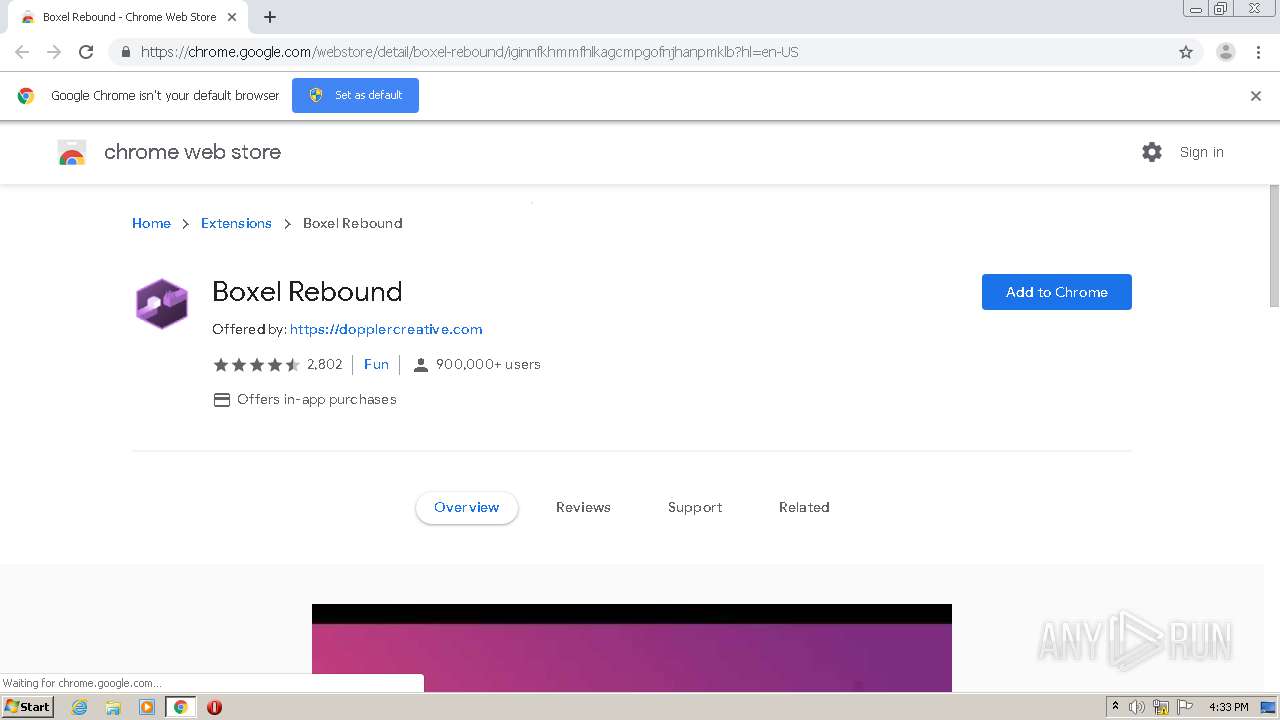The height and width of the screenshot is (720, 1280).
Task: Go to Extensions breadcrumb link
Action: (x=236, y=223)
